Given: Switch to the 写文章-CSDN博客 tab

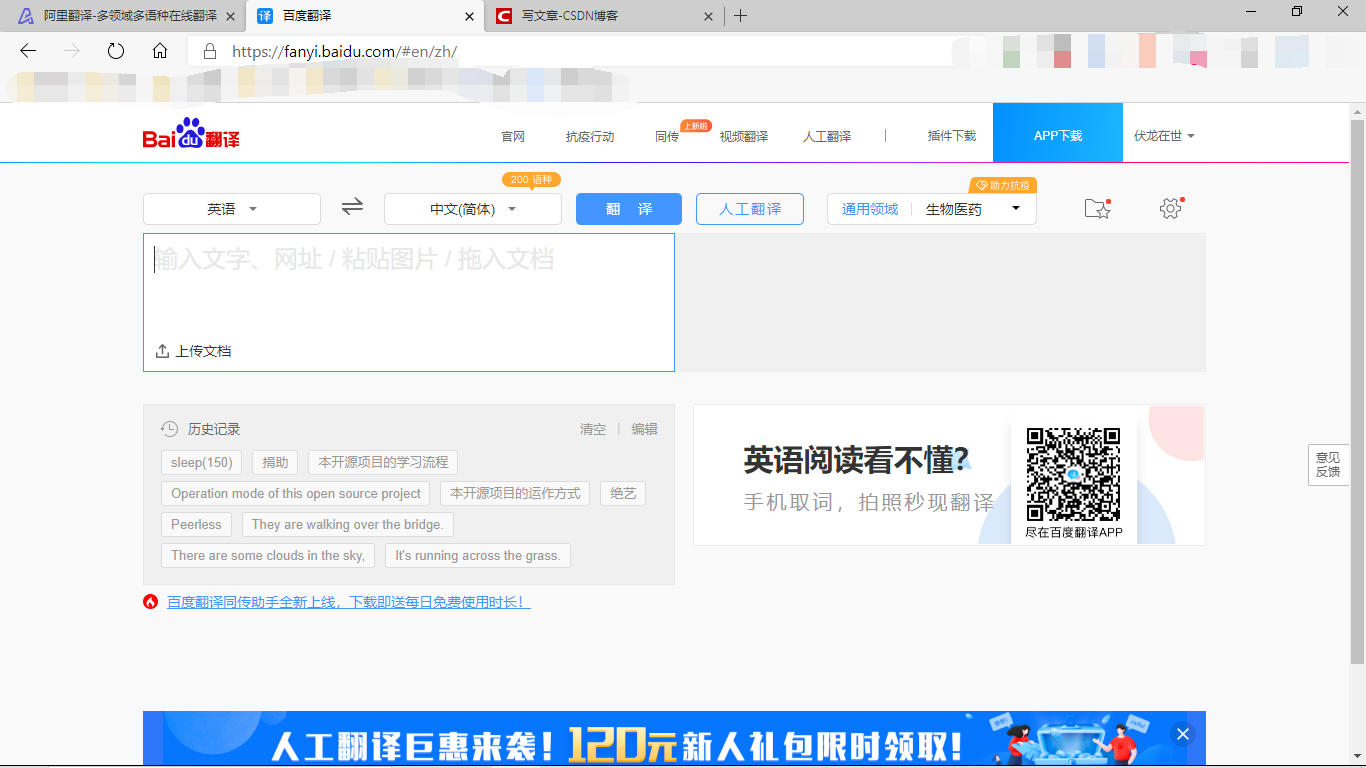Looking at the screenshot, I should 605,16.
